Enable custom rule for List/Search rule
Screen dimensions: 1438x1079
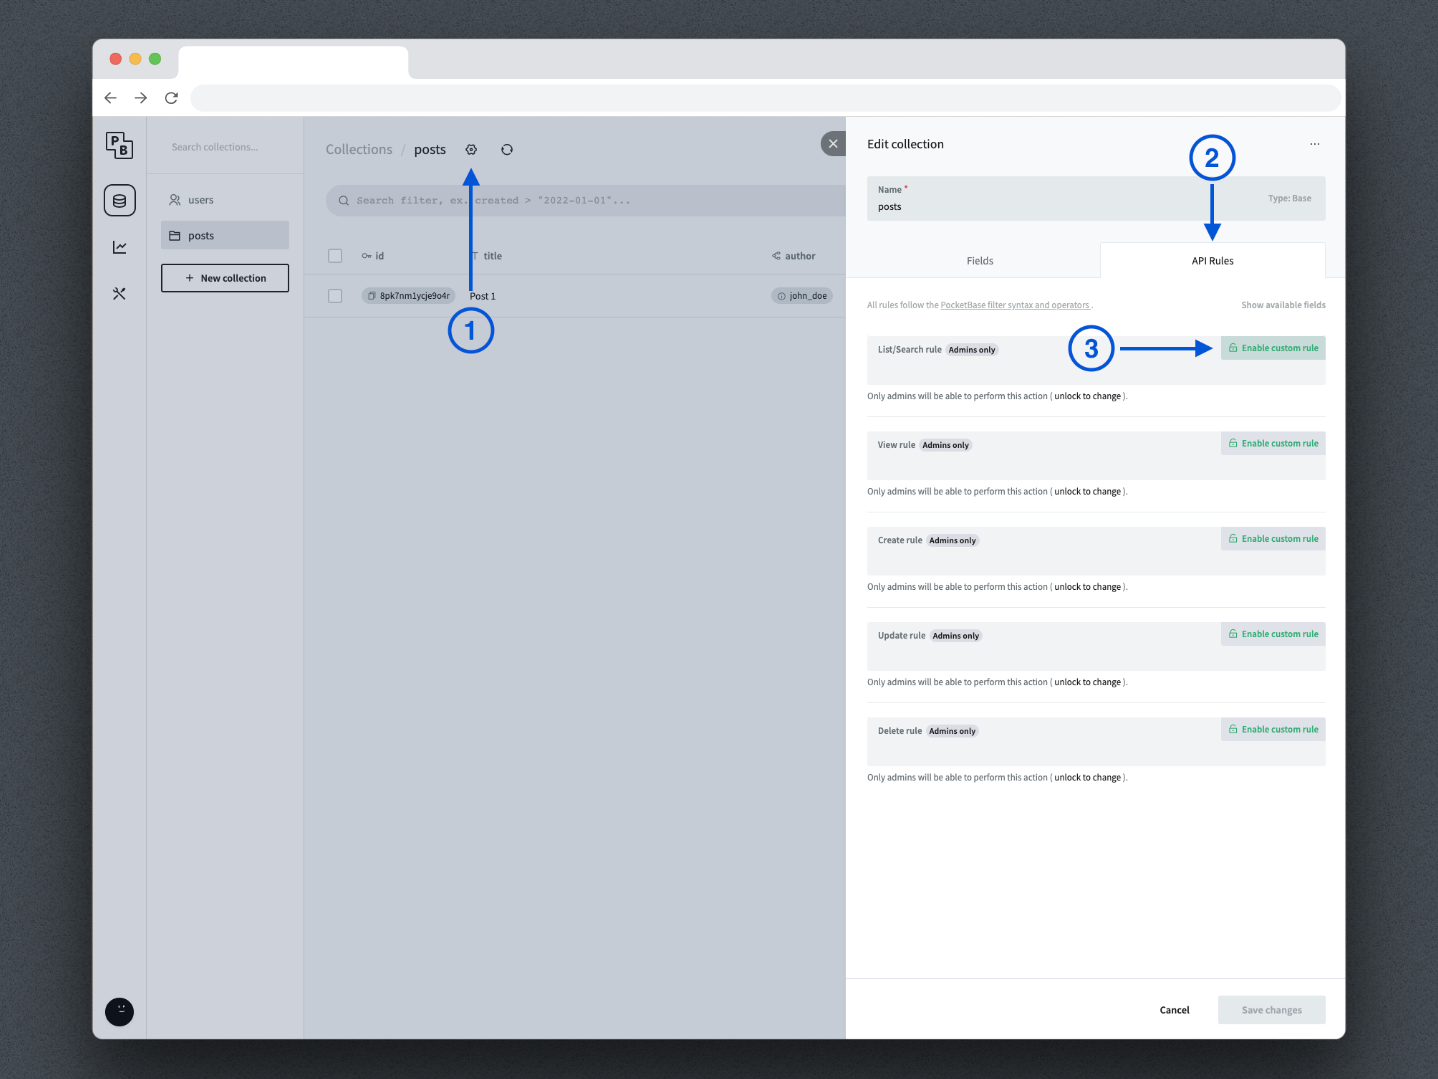click(x=1273, y=348)
